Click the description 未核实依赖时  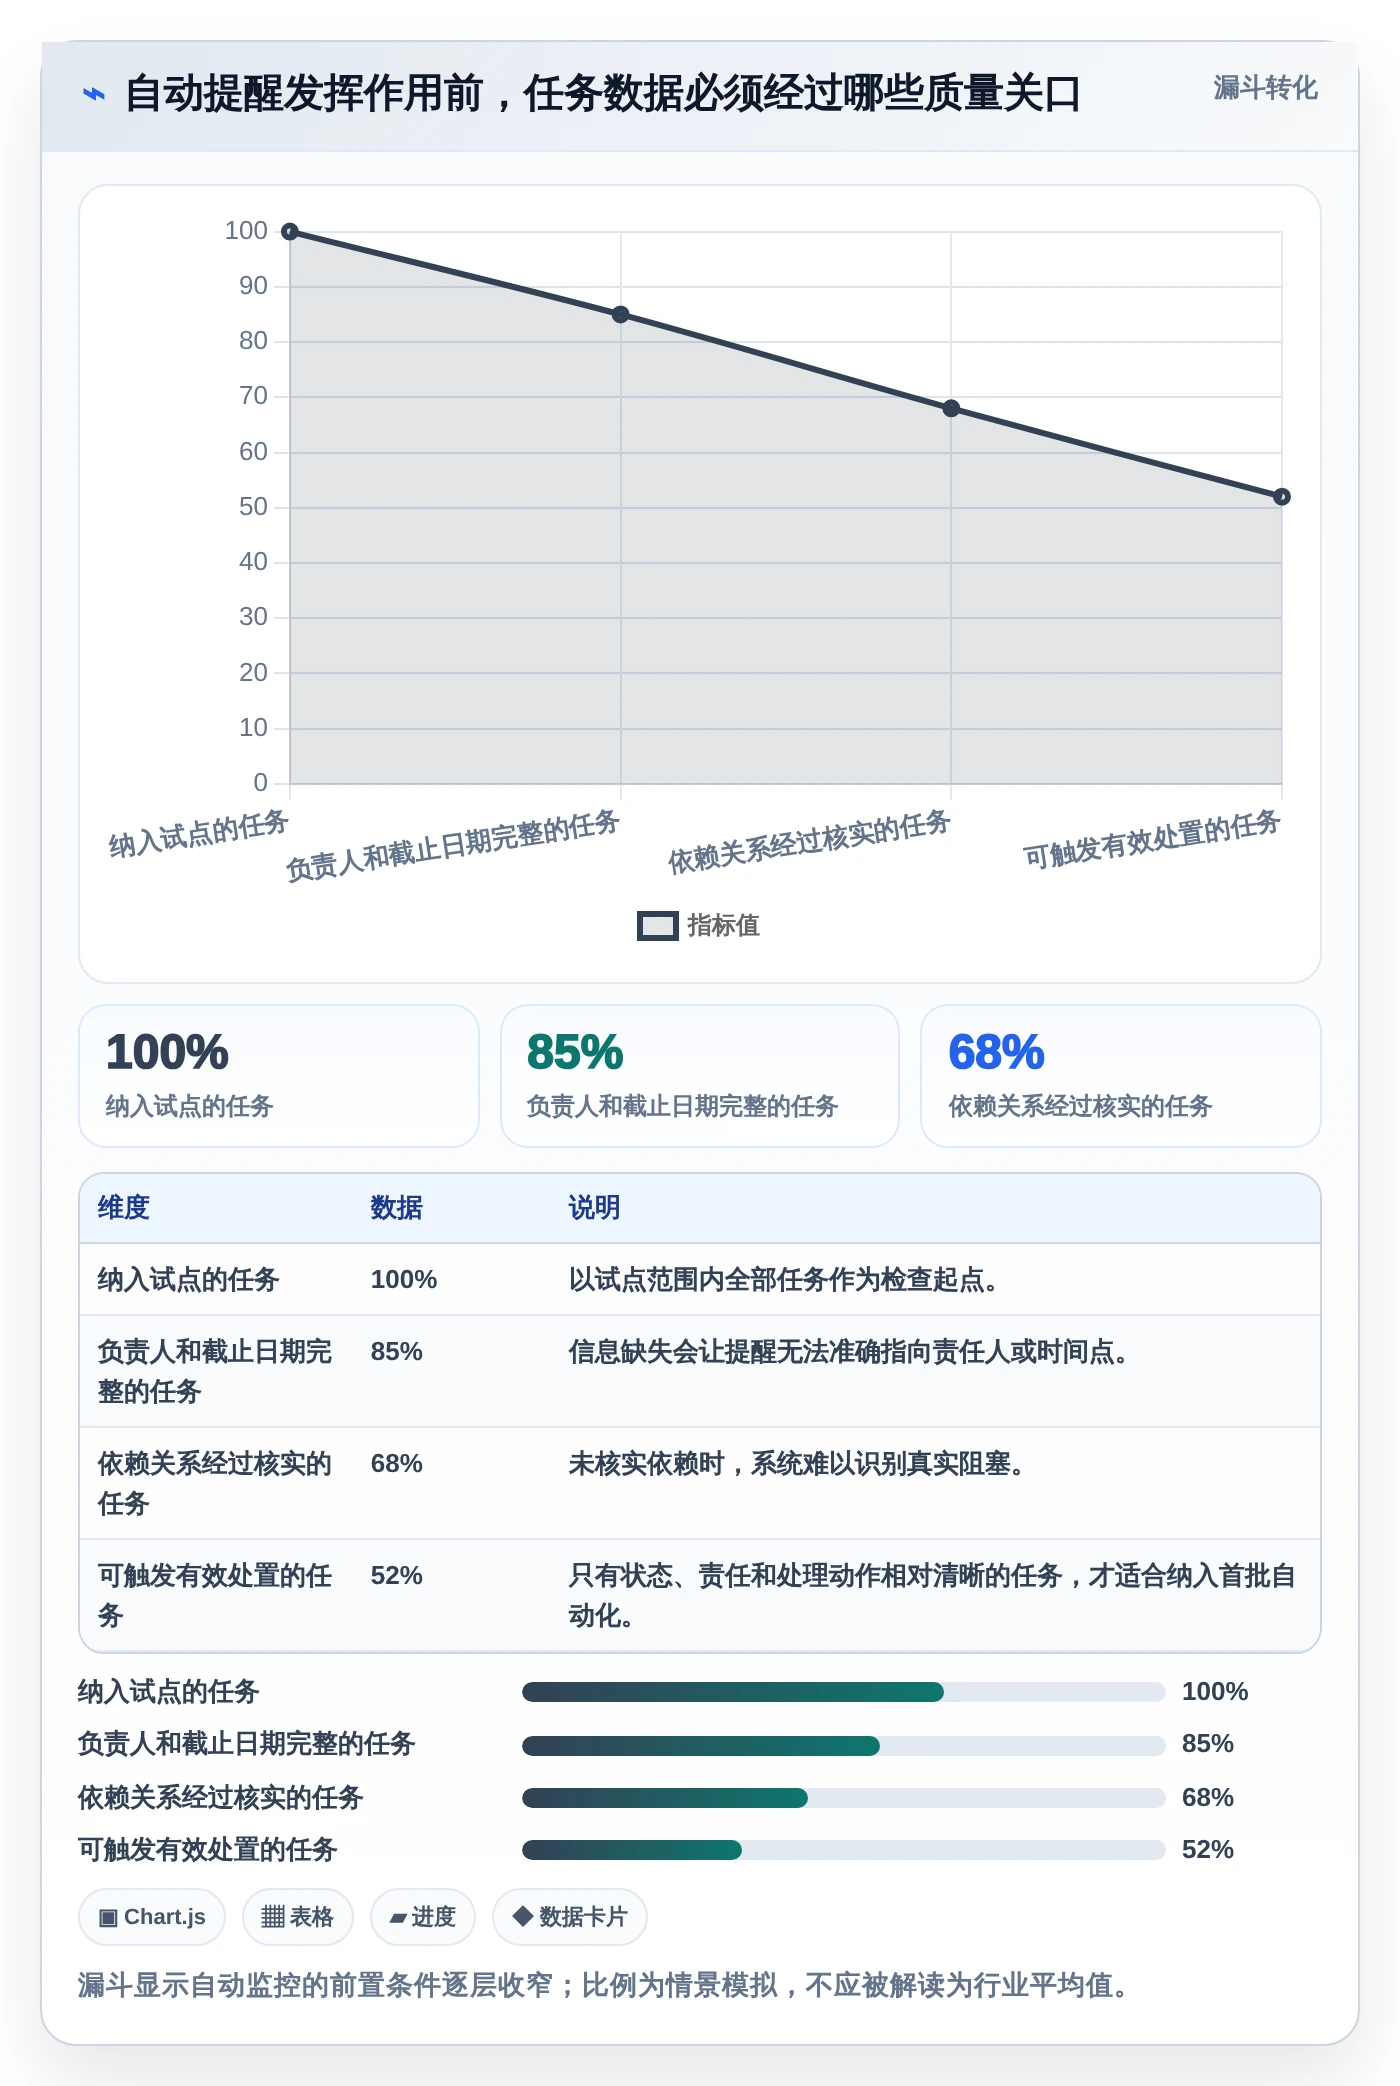[x=797, y=1464]
